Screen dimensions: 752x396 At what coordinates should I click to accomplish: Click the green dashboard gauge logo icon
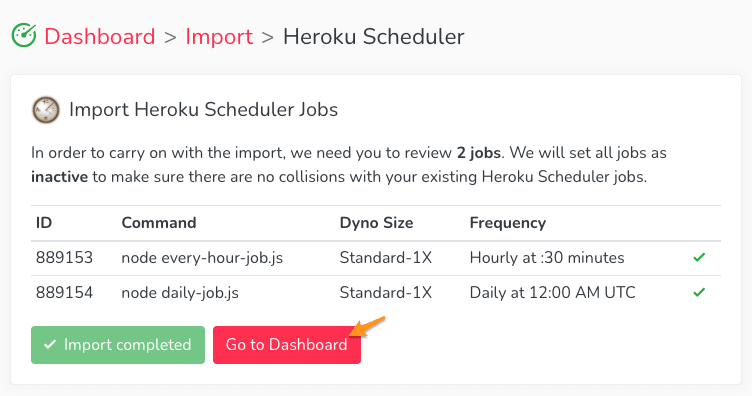pos(24,35)
